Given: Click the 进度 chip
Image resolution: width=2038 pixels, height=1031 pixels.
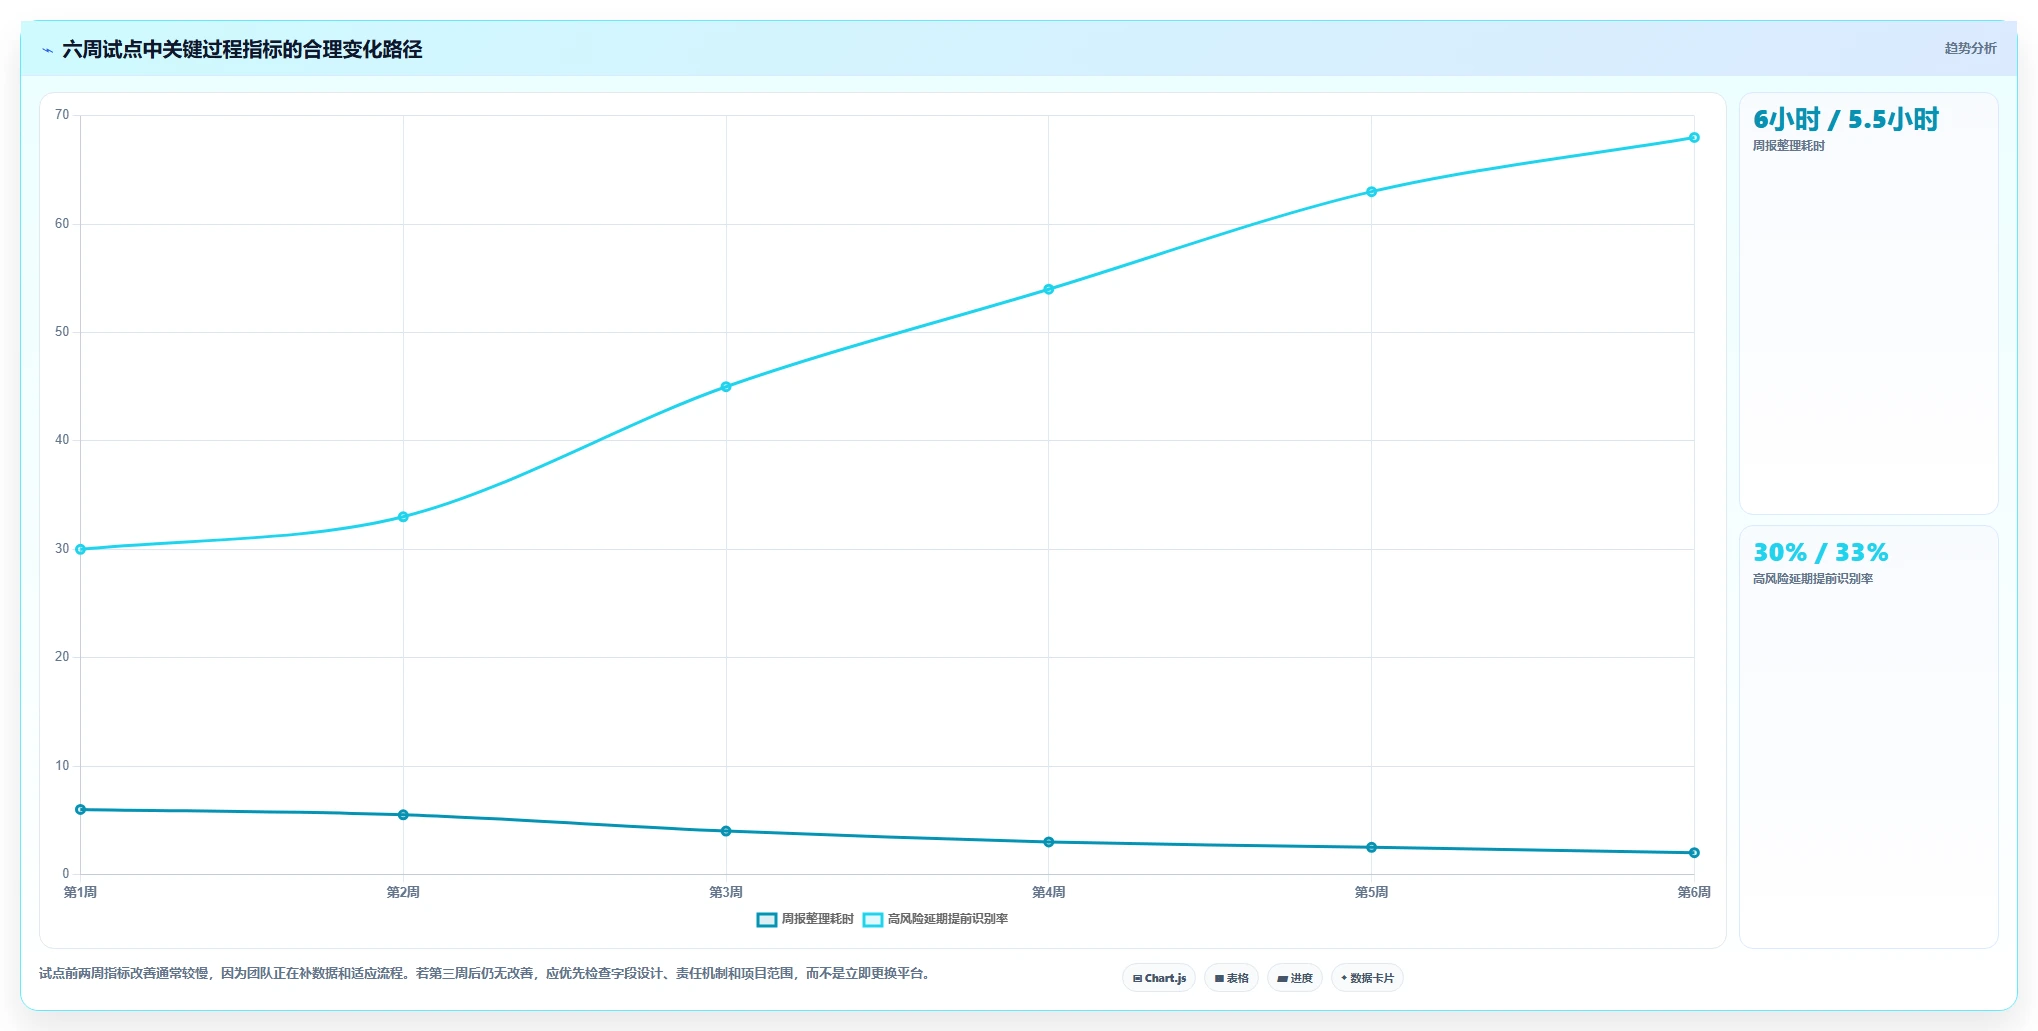Looking at the screenshot, I should tap(1295, 978).
